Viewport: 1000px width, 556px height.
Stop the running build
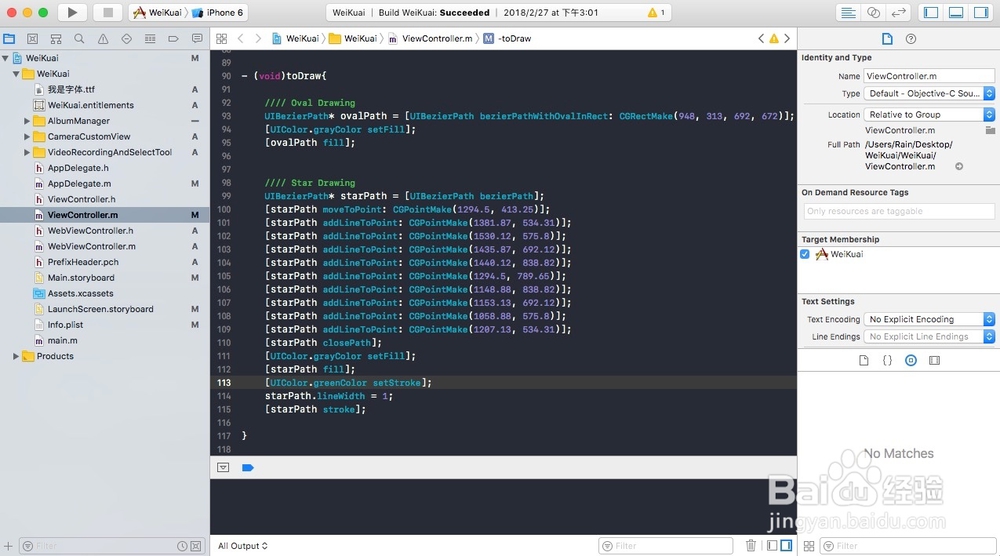(108, 12)
